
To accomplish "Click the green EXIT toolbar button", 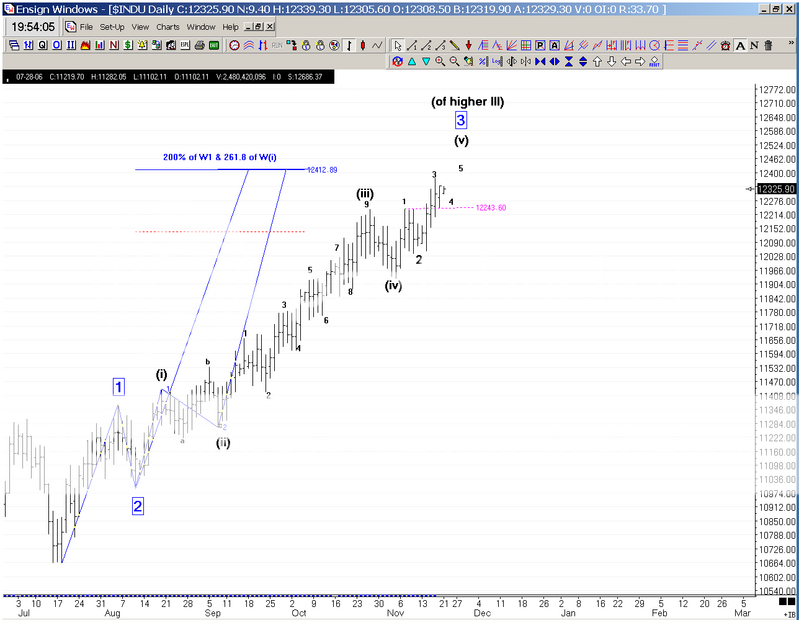I will tap(214, 46).
